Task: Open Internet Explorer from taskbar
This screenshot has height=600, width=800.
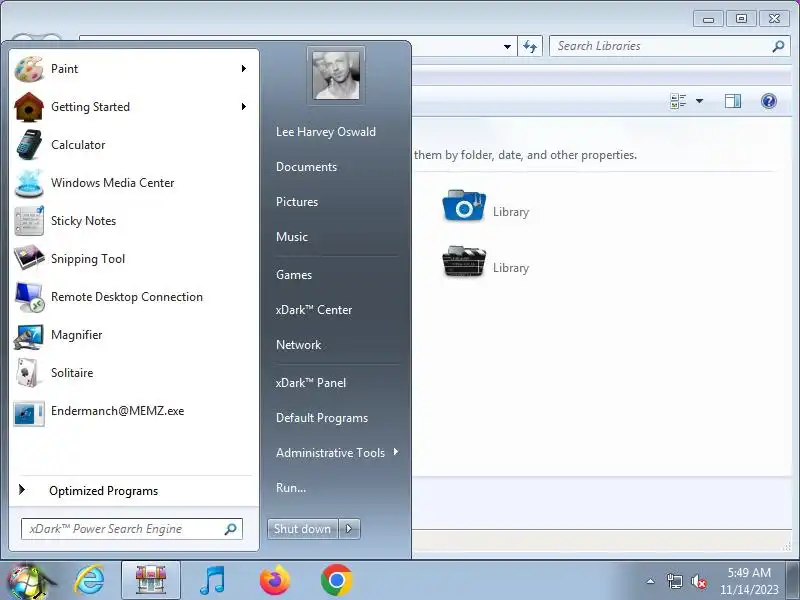Action: 89,581
